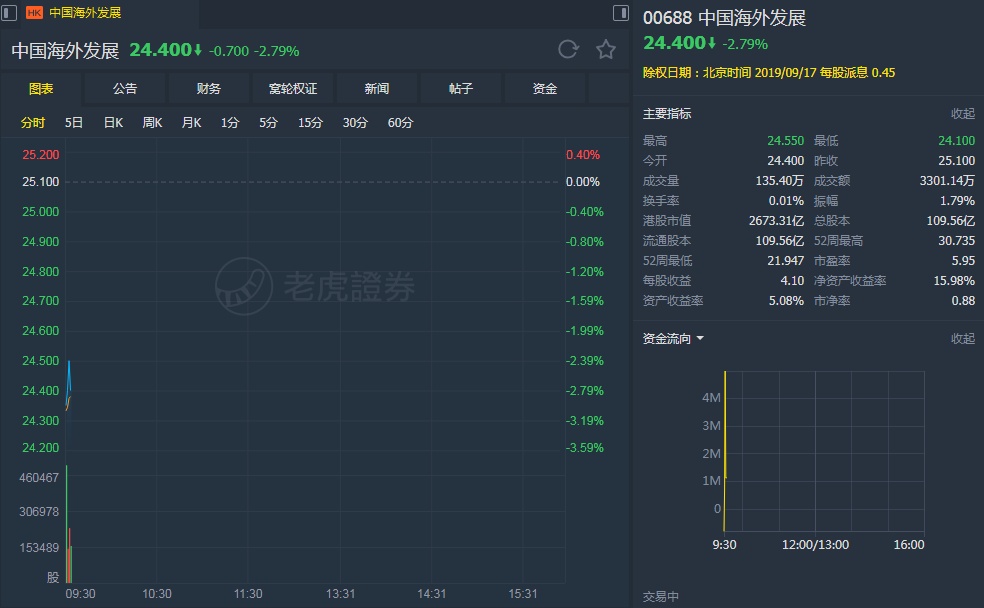This screenshot has width=984, height=608.
Task: Click the 市盈率 value 5.95
Action: coord(963,261)
